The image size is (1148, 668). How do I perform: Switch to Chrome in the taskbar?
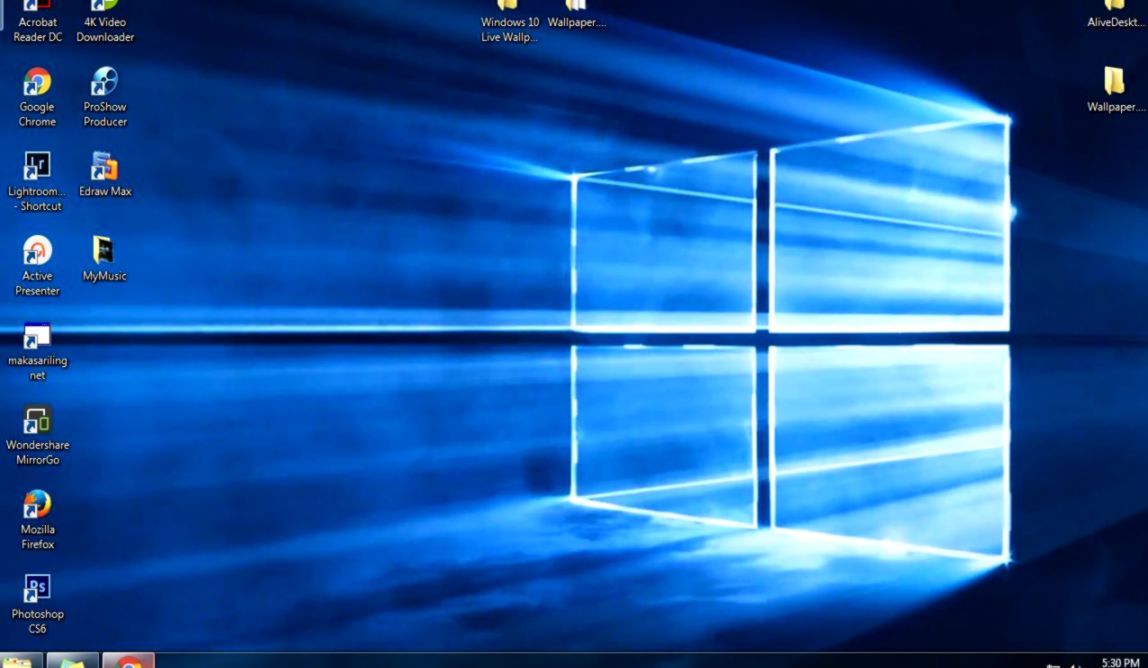pyautogui.click(x=128, y=661)
